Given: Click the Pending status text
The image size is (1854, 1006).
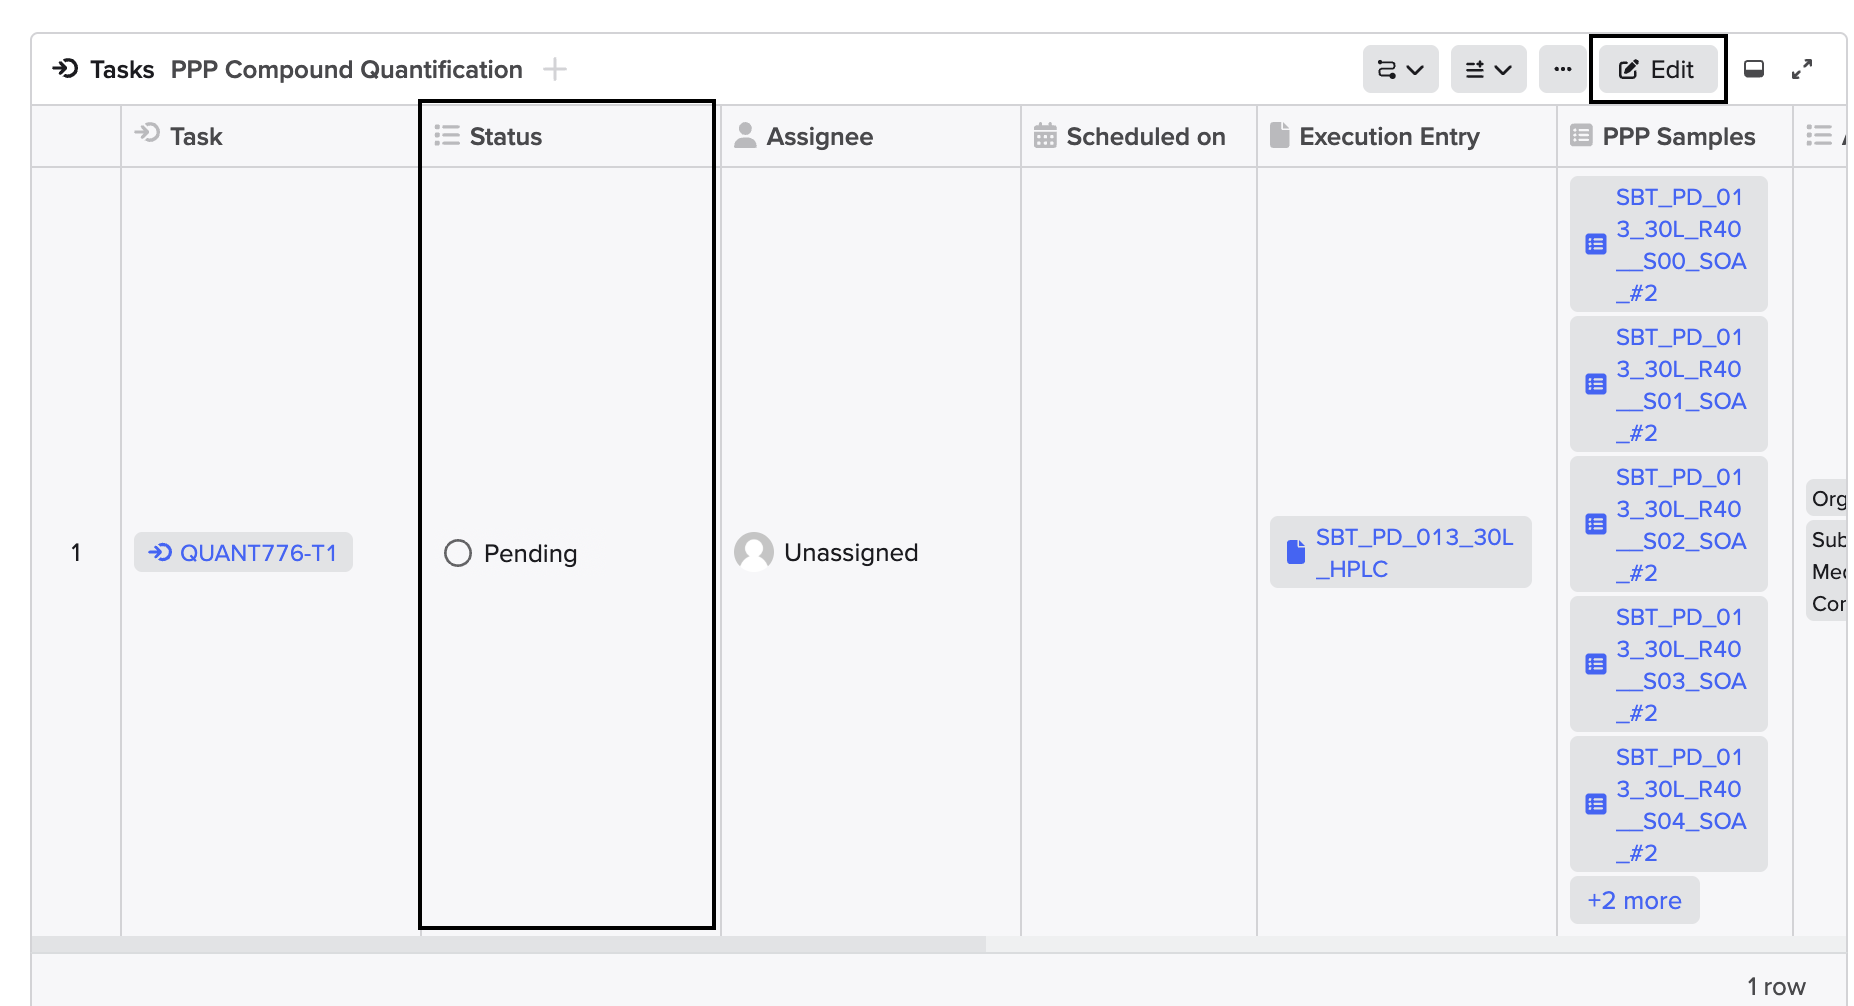Looking at the screenshot, I should tap(530, 553).
